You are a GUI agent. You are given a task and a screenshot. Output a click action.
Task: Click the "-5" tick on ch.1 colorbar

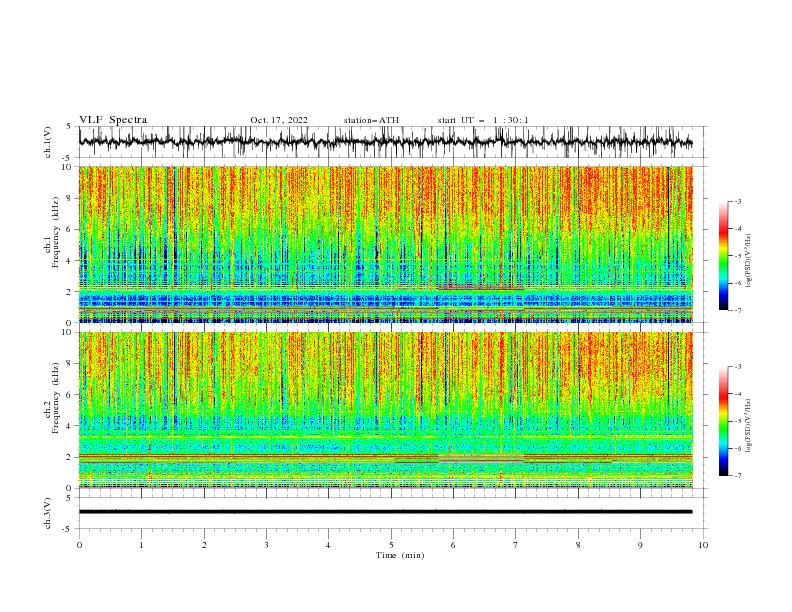pos(737,256)
